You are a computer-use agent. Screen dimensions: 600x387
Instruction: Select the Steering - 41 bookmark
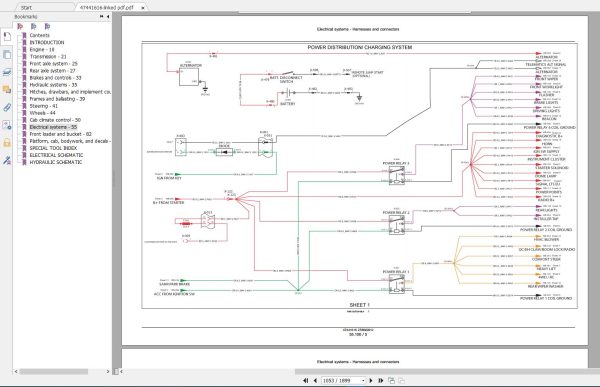(x=44, y=106)
